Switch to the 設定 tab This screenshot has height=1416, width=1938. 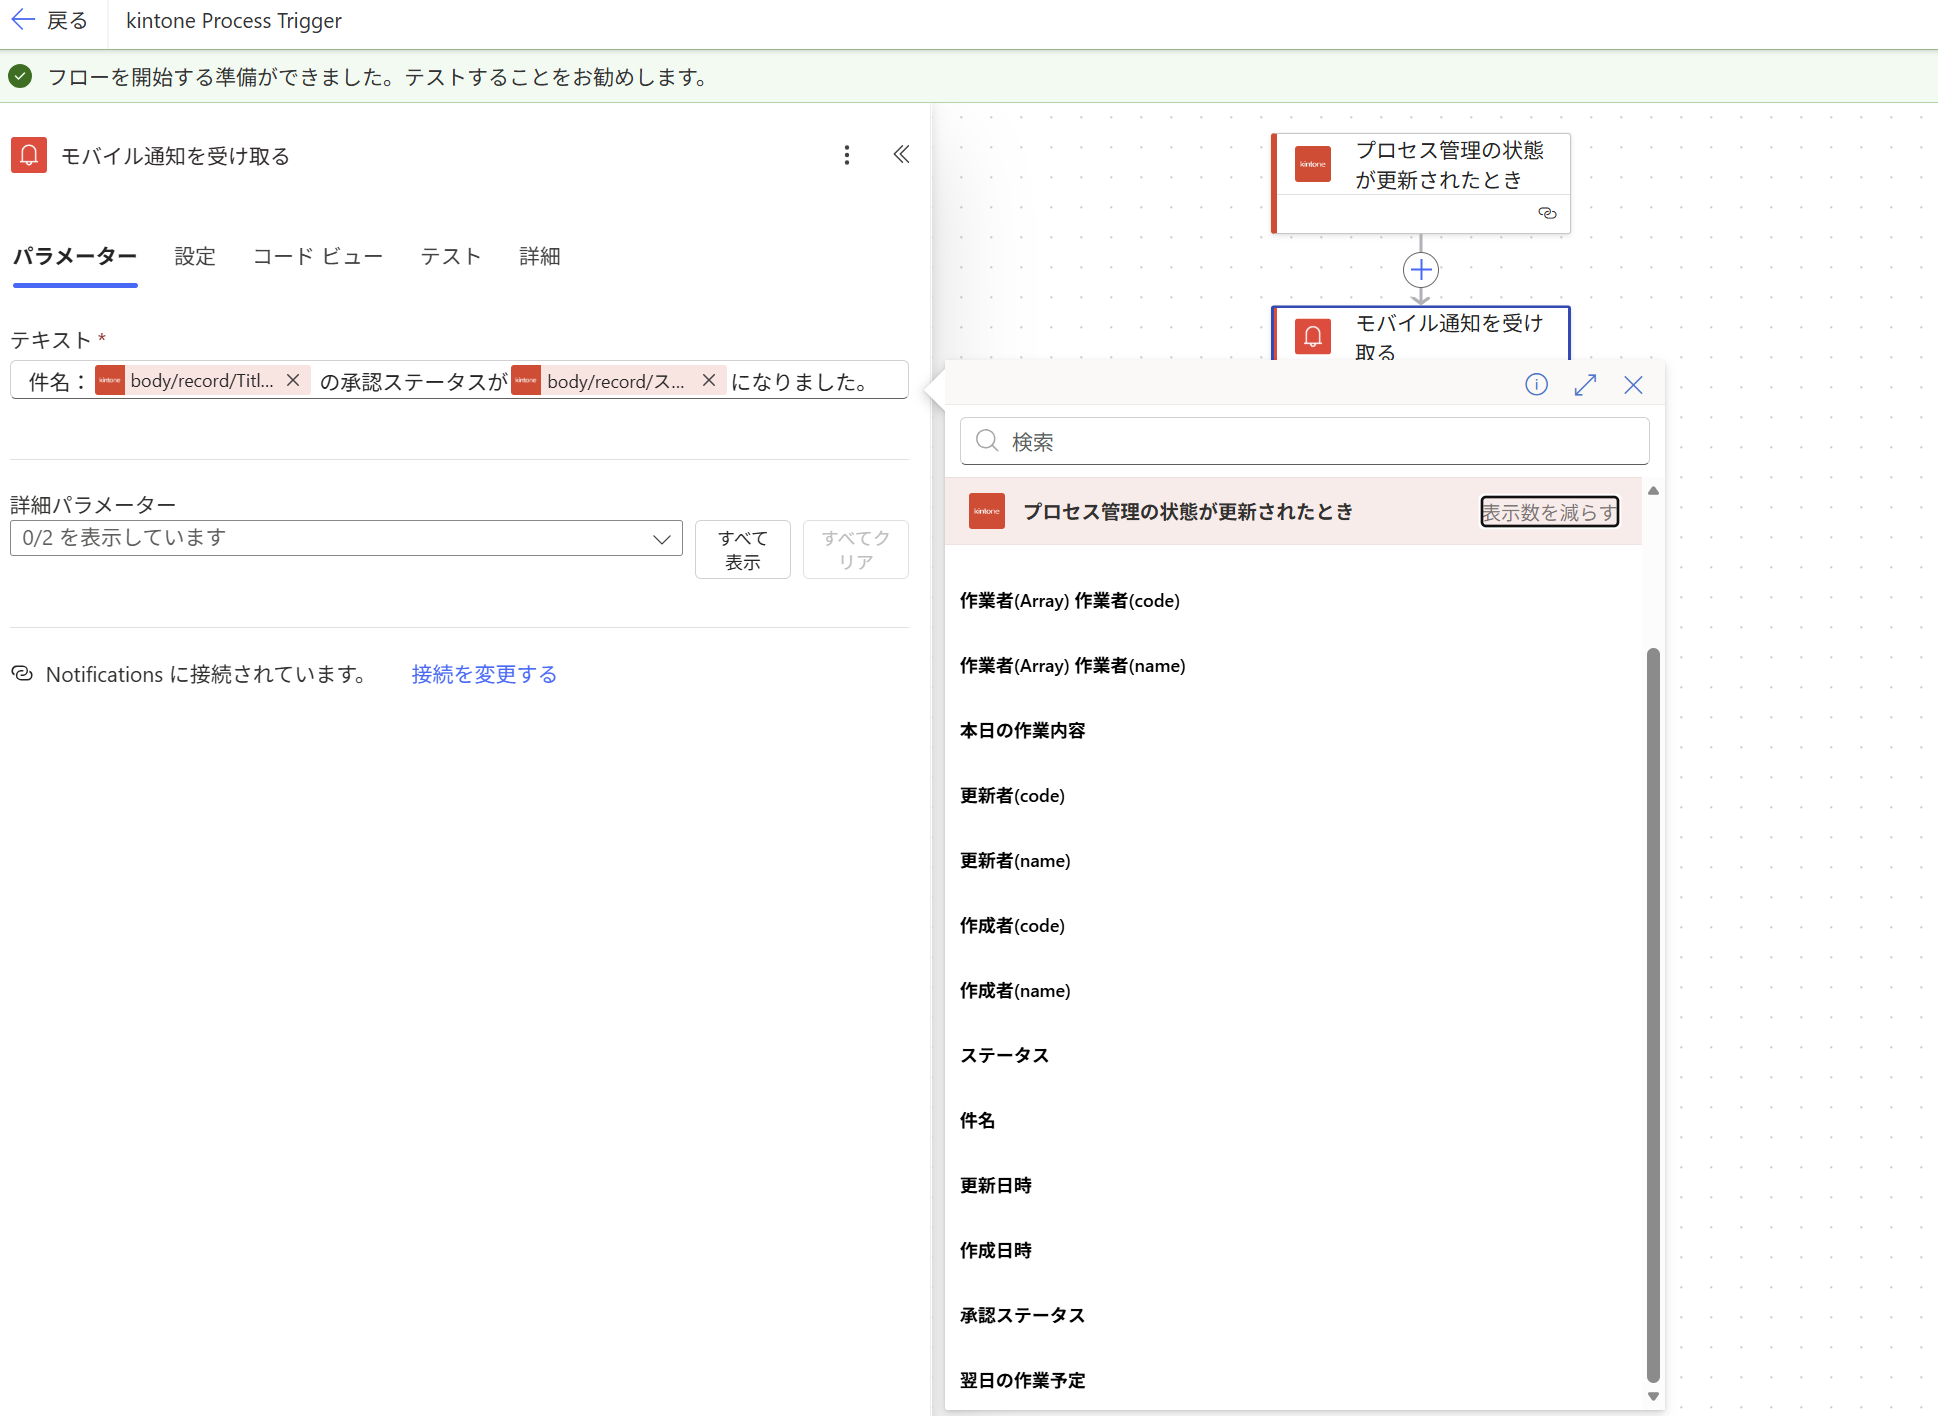[194, 256]
